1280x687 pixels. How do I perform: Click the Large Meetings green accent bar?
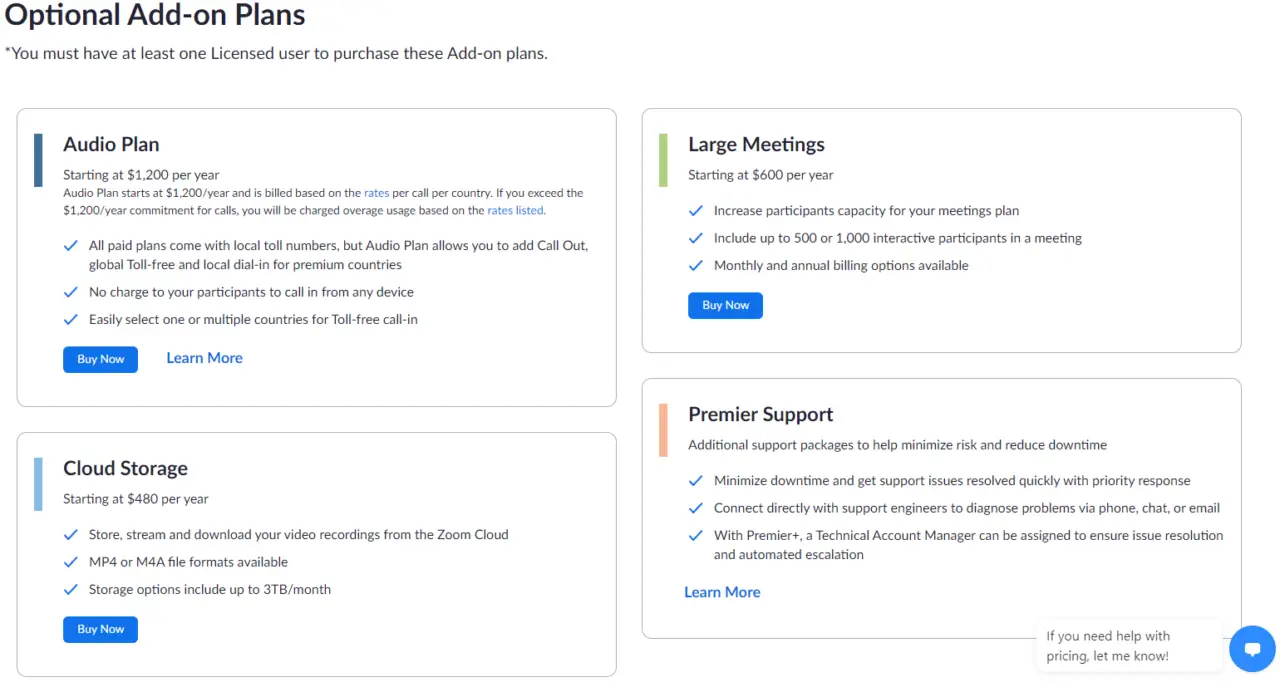click(x=663, y=160)
